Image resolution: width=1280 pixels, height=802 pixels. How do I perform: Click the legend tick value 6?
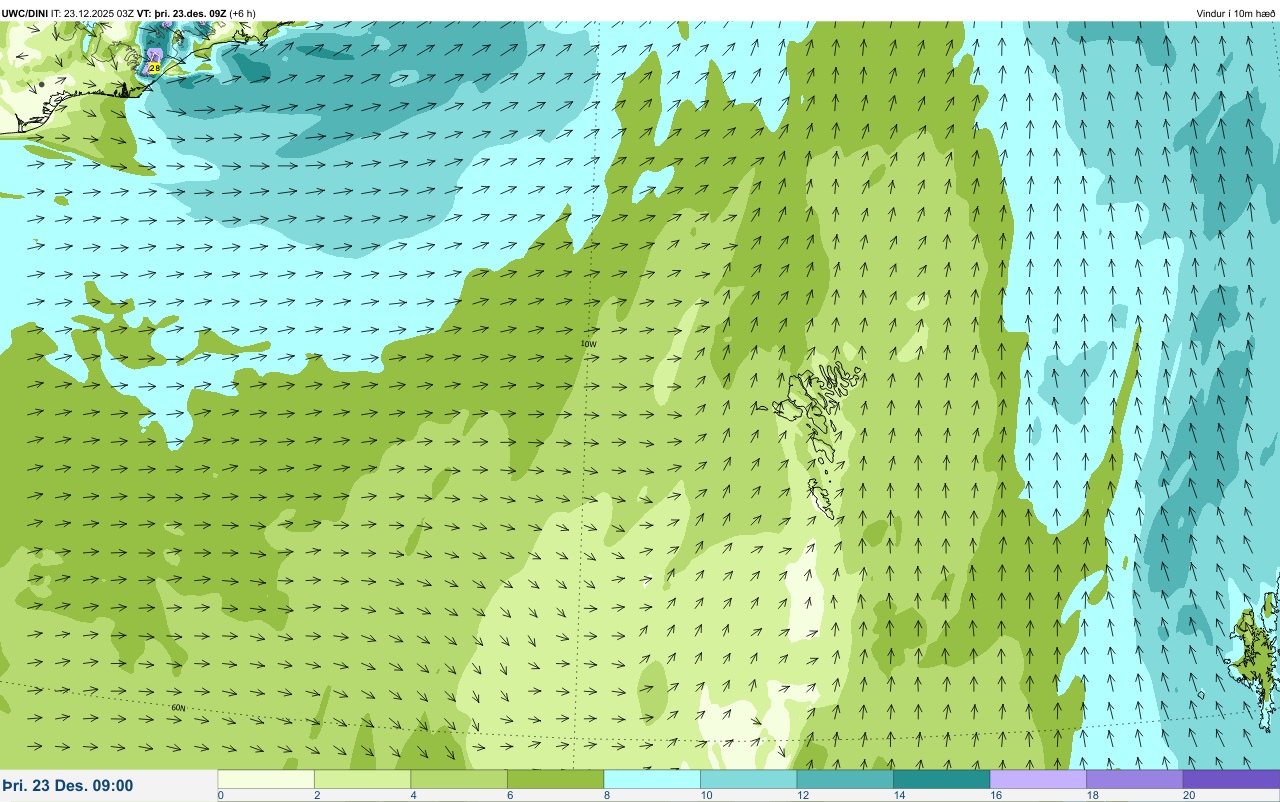(509, 795)
